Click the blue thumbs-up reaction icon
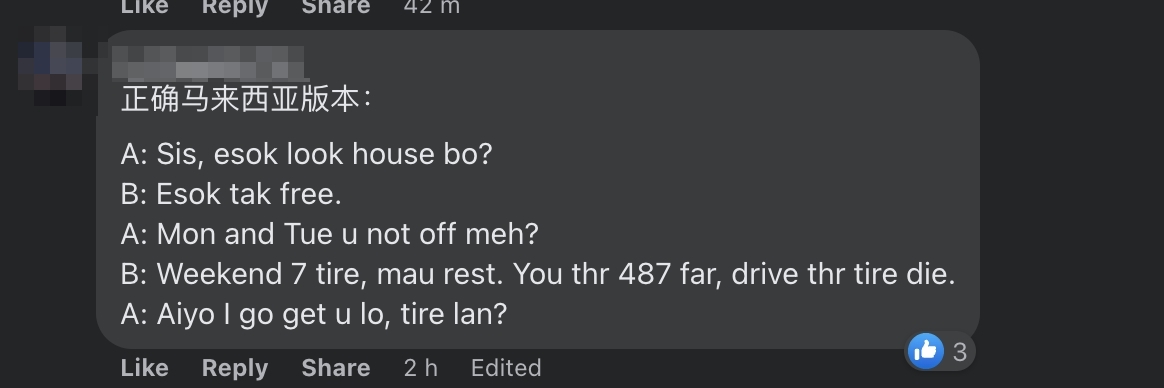 coord(925,350)
